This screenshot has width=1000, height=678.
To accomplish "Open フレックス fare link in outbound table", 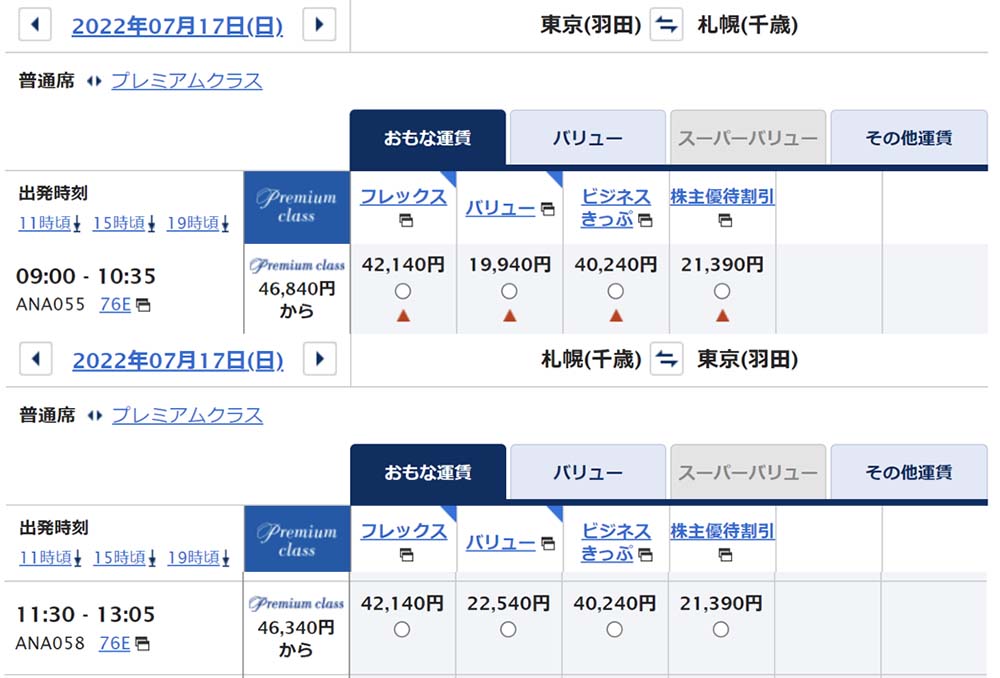I will pos(404,196).
